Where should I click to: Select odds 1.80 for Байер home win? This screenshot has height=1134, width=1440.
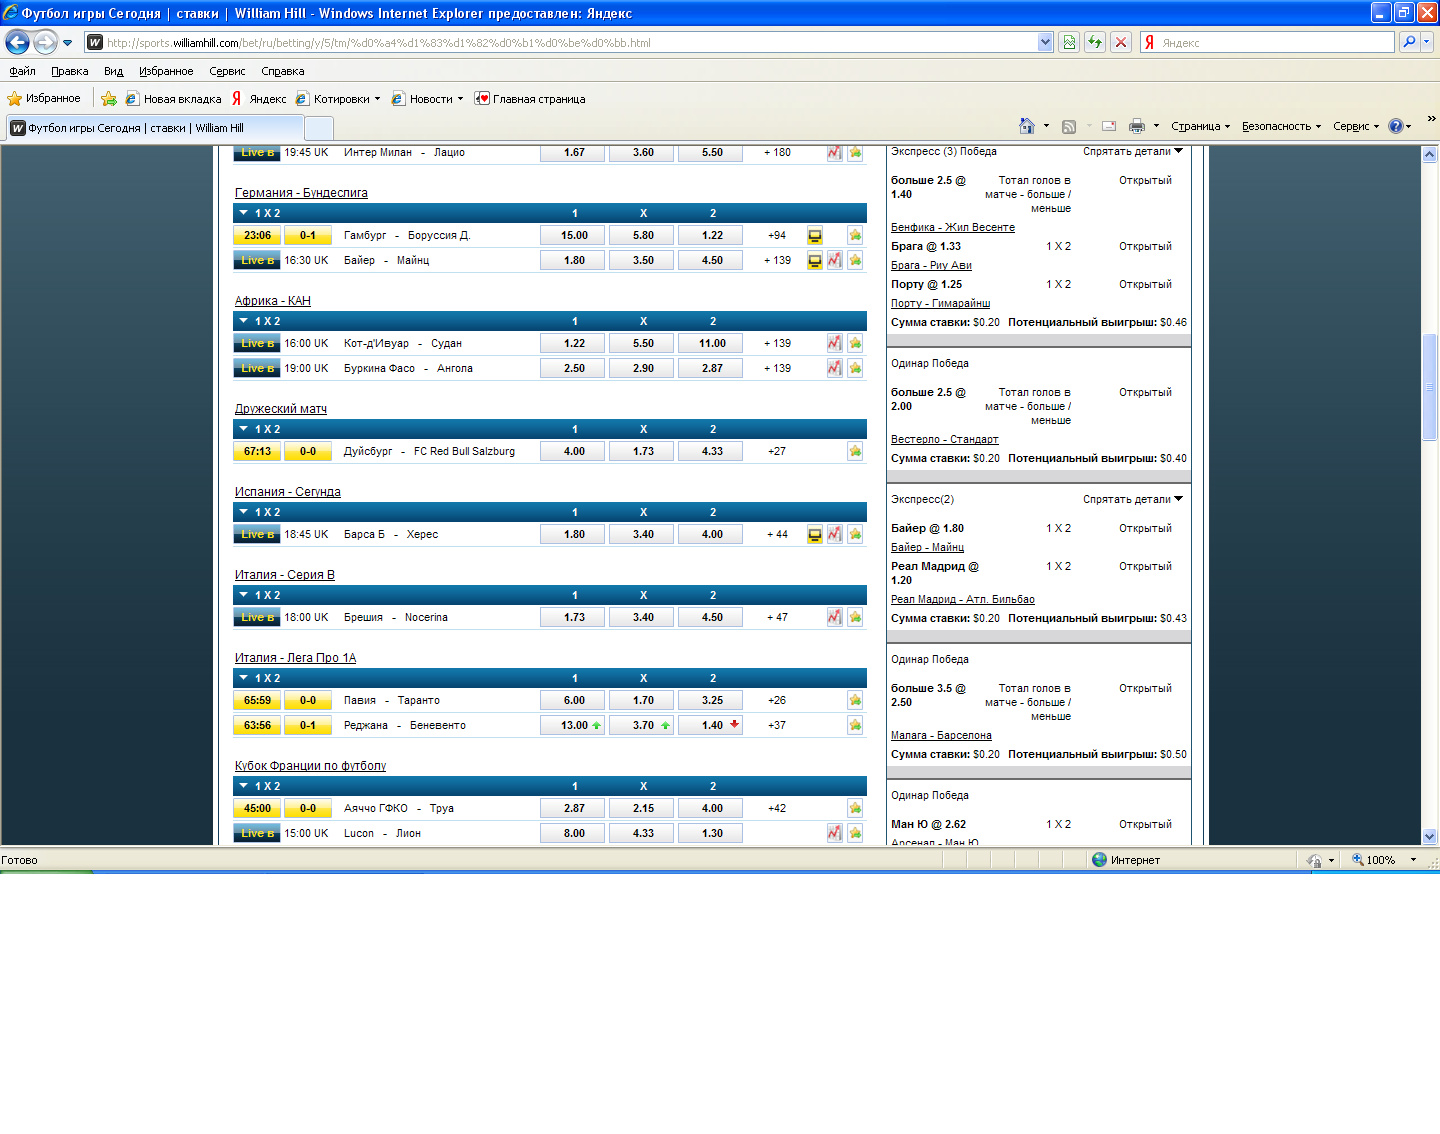pos(574,260)
